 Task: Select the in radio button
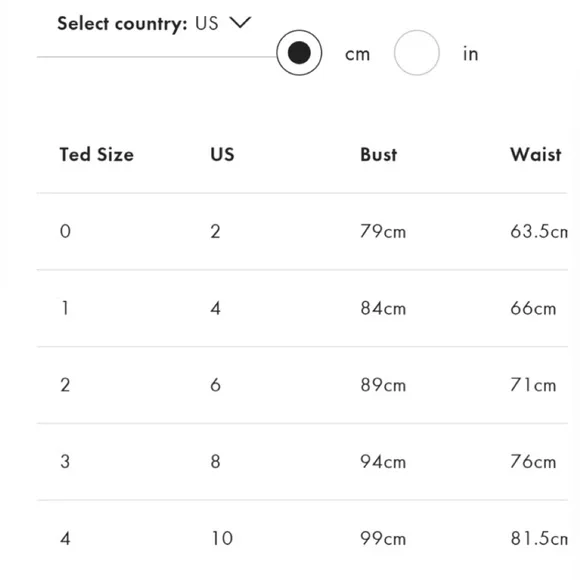point(417,53)
